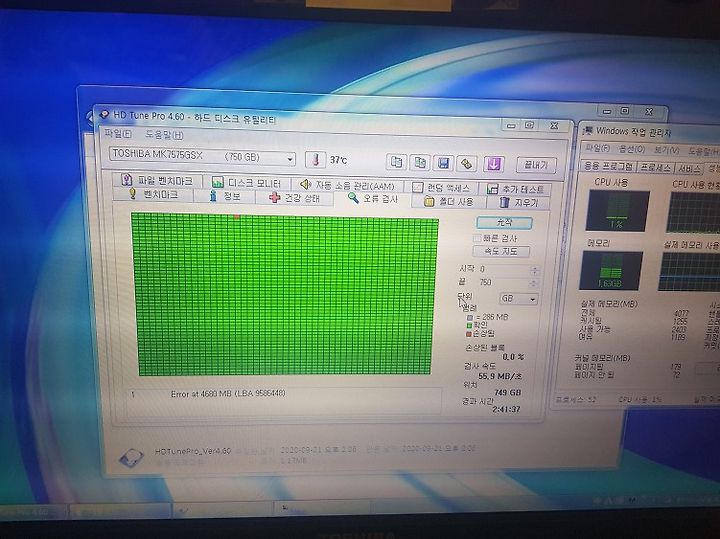Switch to the 폴더 사용 tab

449,201
